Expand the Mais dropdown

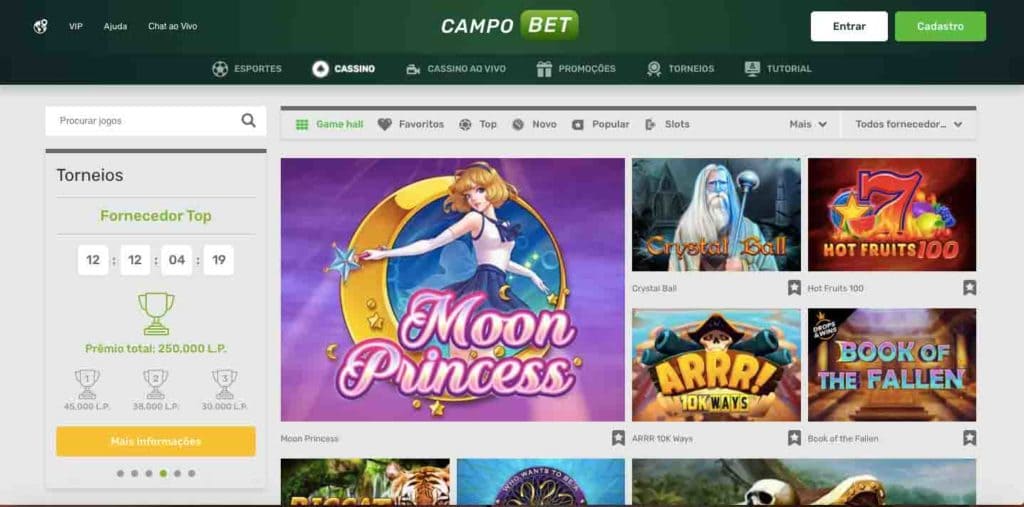pos(808,124)
